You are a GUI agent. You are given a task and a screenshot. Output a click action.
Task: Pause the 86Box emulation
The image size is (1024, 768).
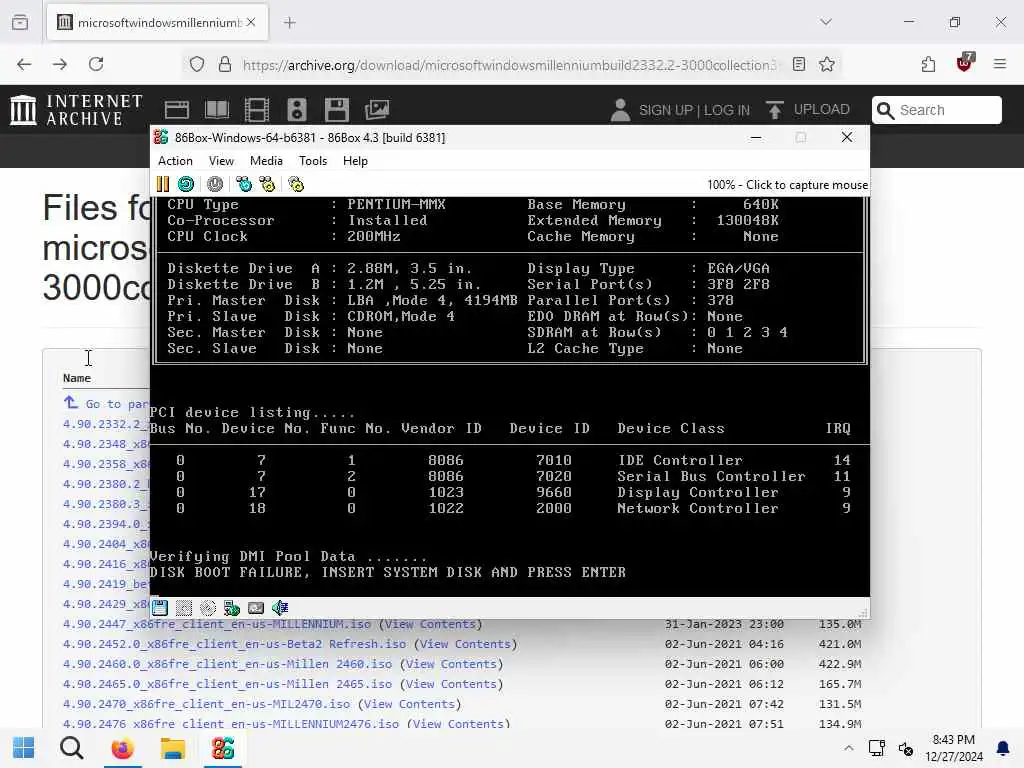(x=163, y=185)
